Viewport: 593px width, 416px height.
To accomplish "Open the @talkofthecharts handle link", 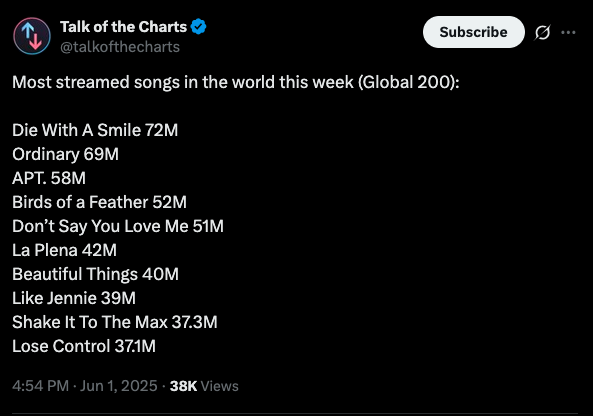I will (x=120, y=47).
